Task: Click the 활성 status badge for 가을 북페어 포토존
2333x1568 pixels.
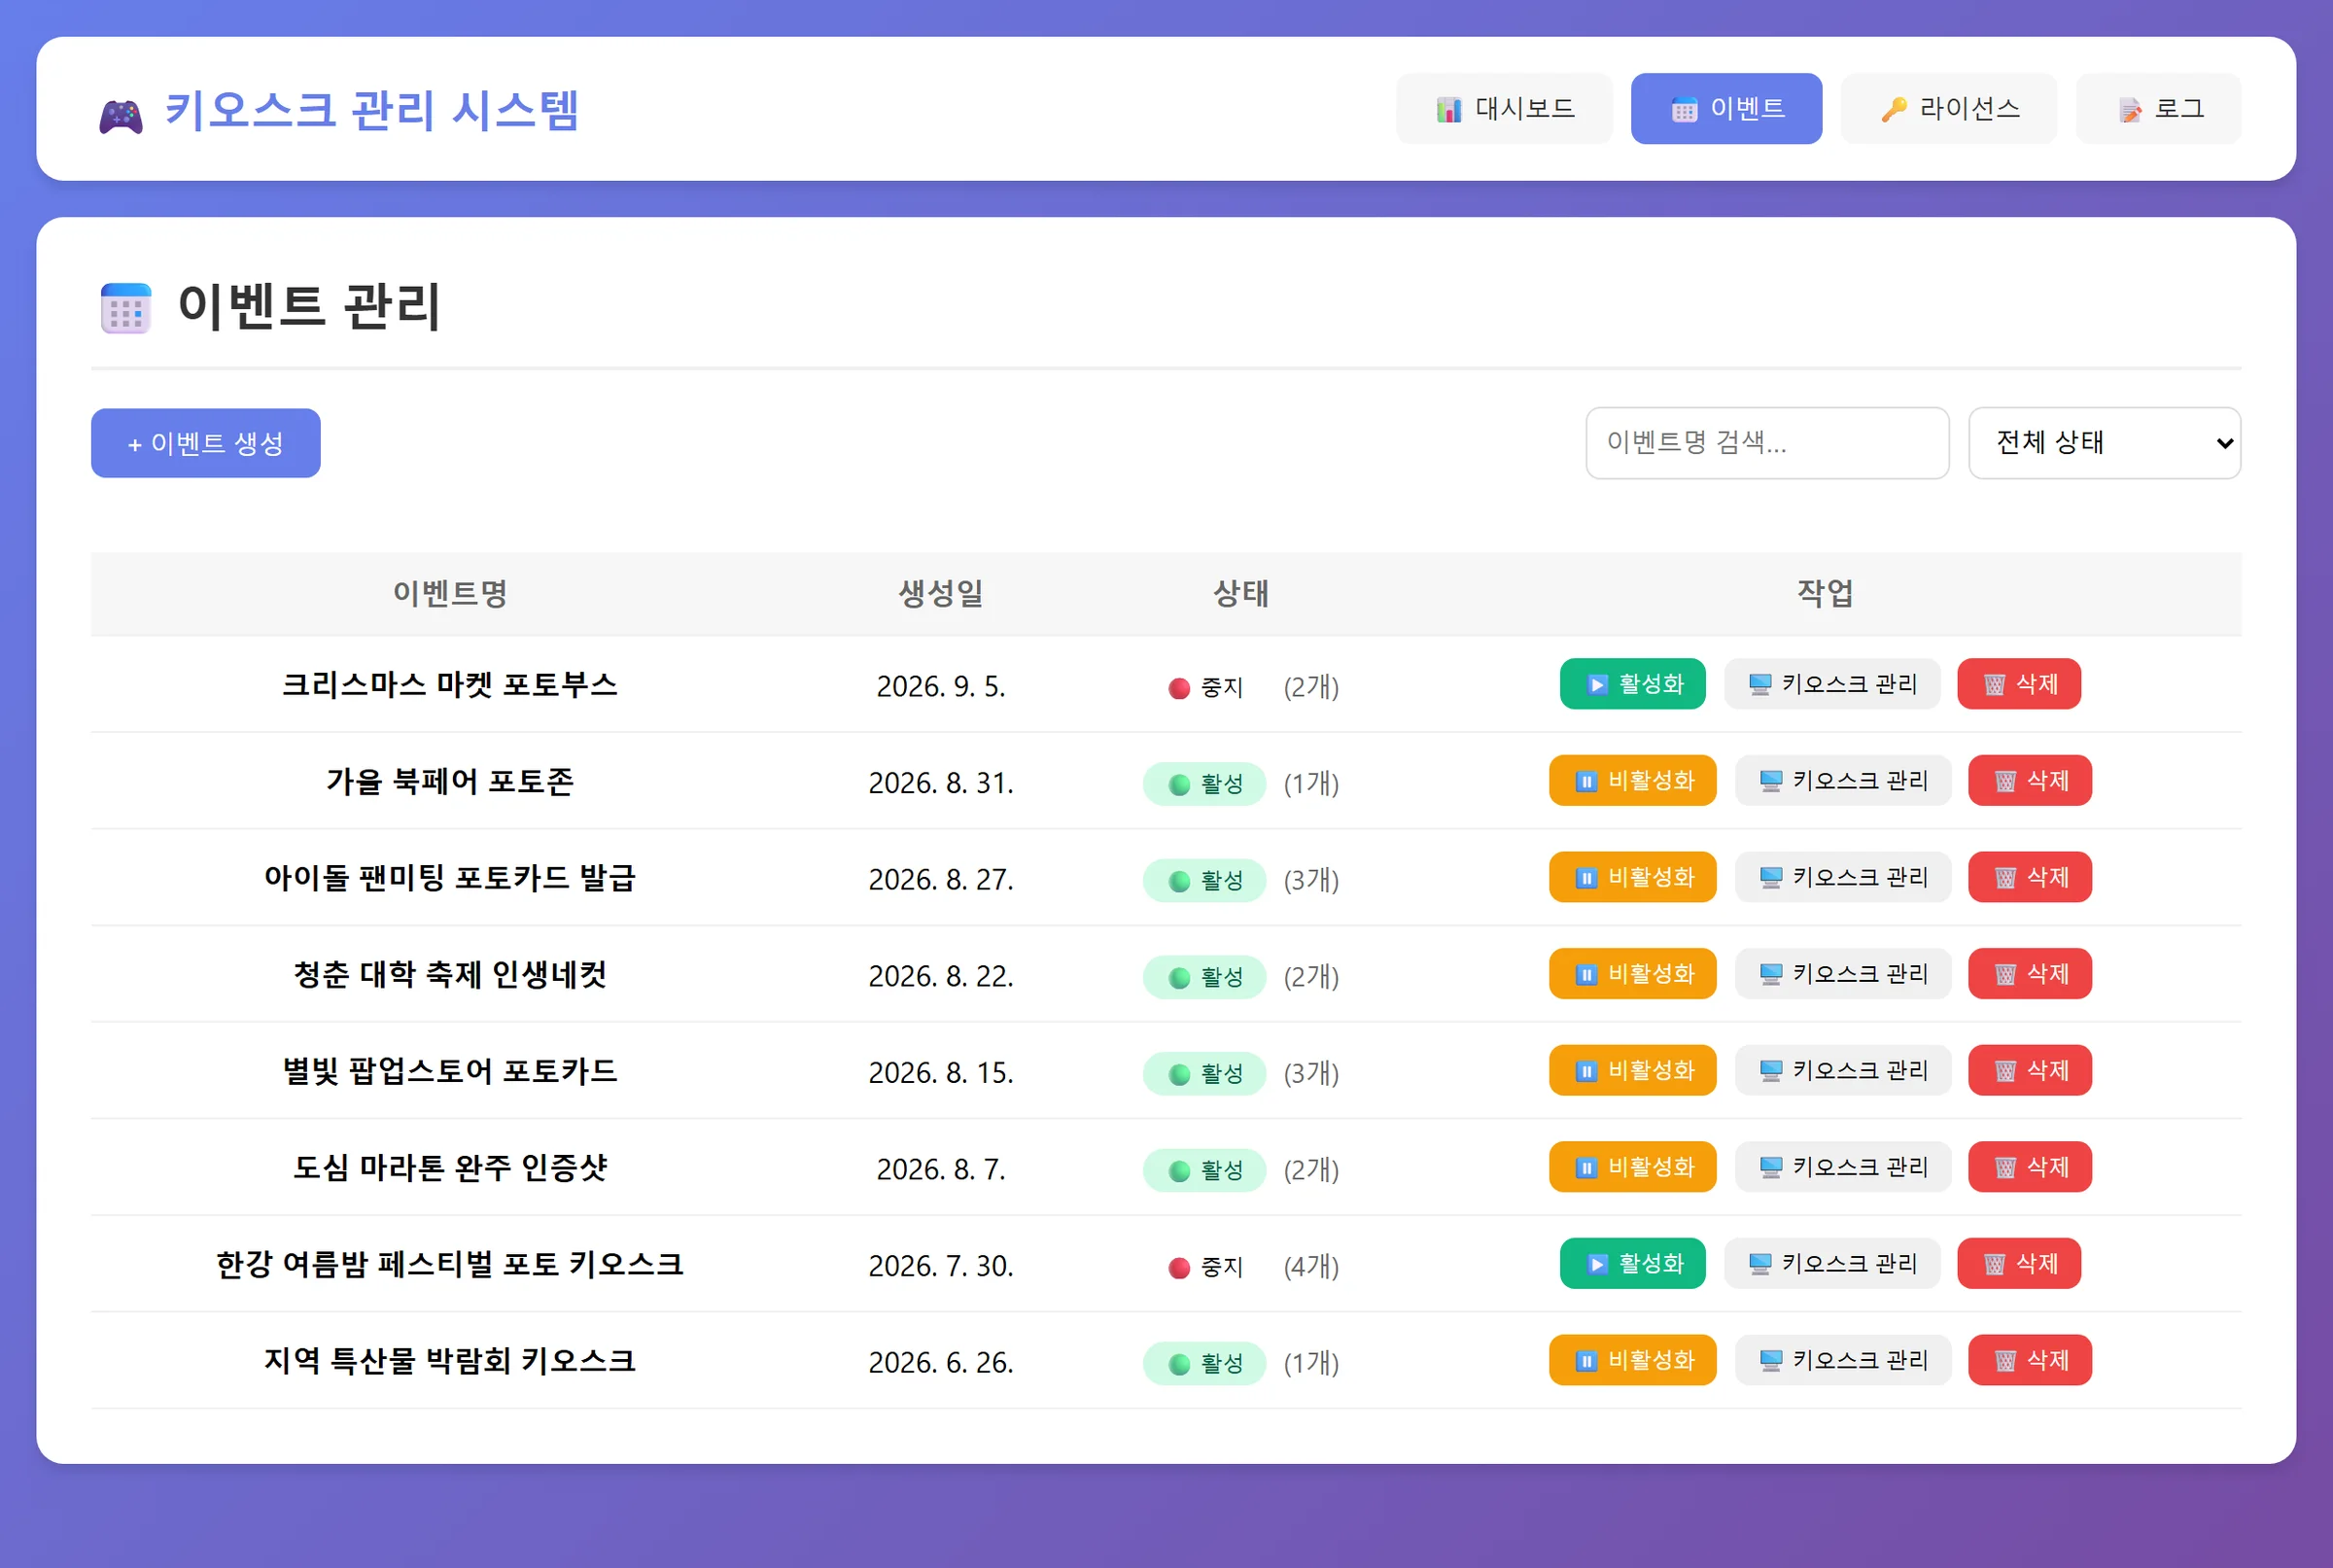Action: (x=1204, y=784)
